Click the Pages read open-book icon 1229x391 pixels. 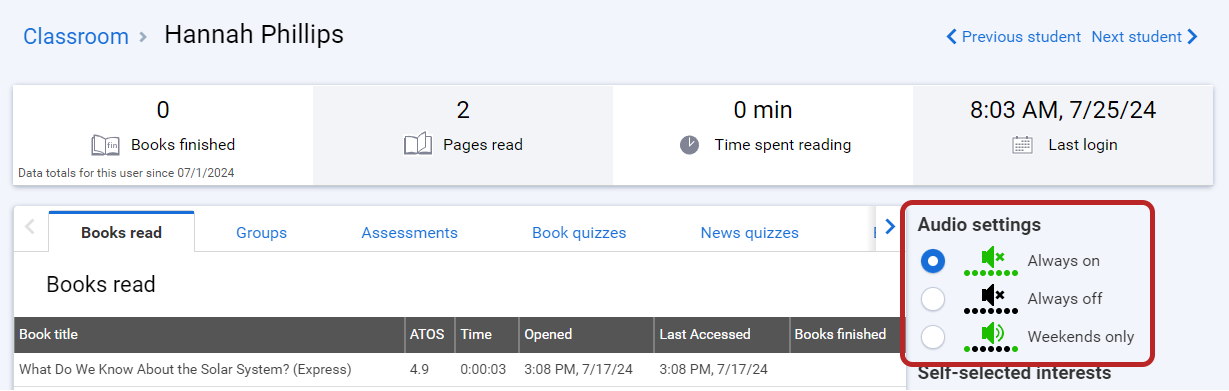(x=418, y=145)
